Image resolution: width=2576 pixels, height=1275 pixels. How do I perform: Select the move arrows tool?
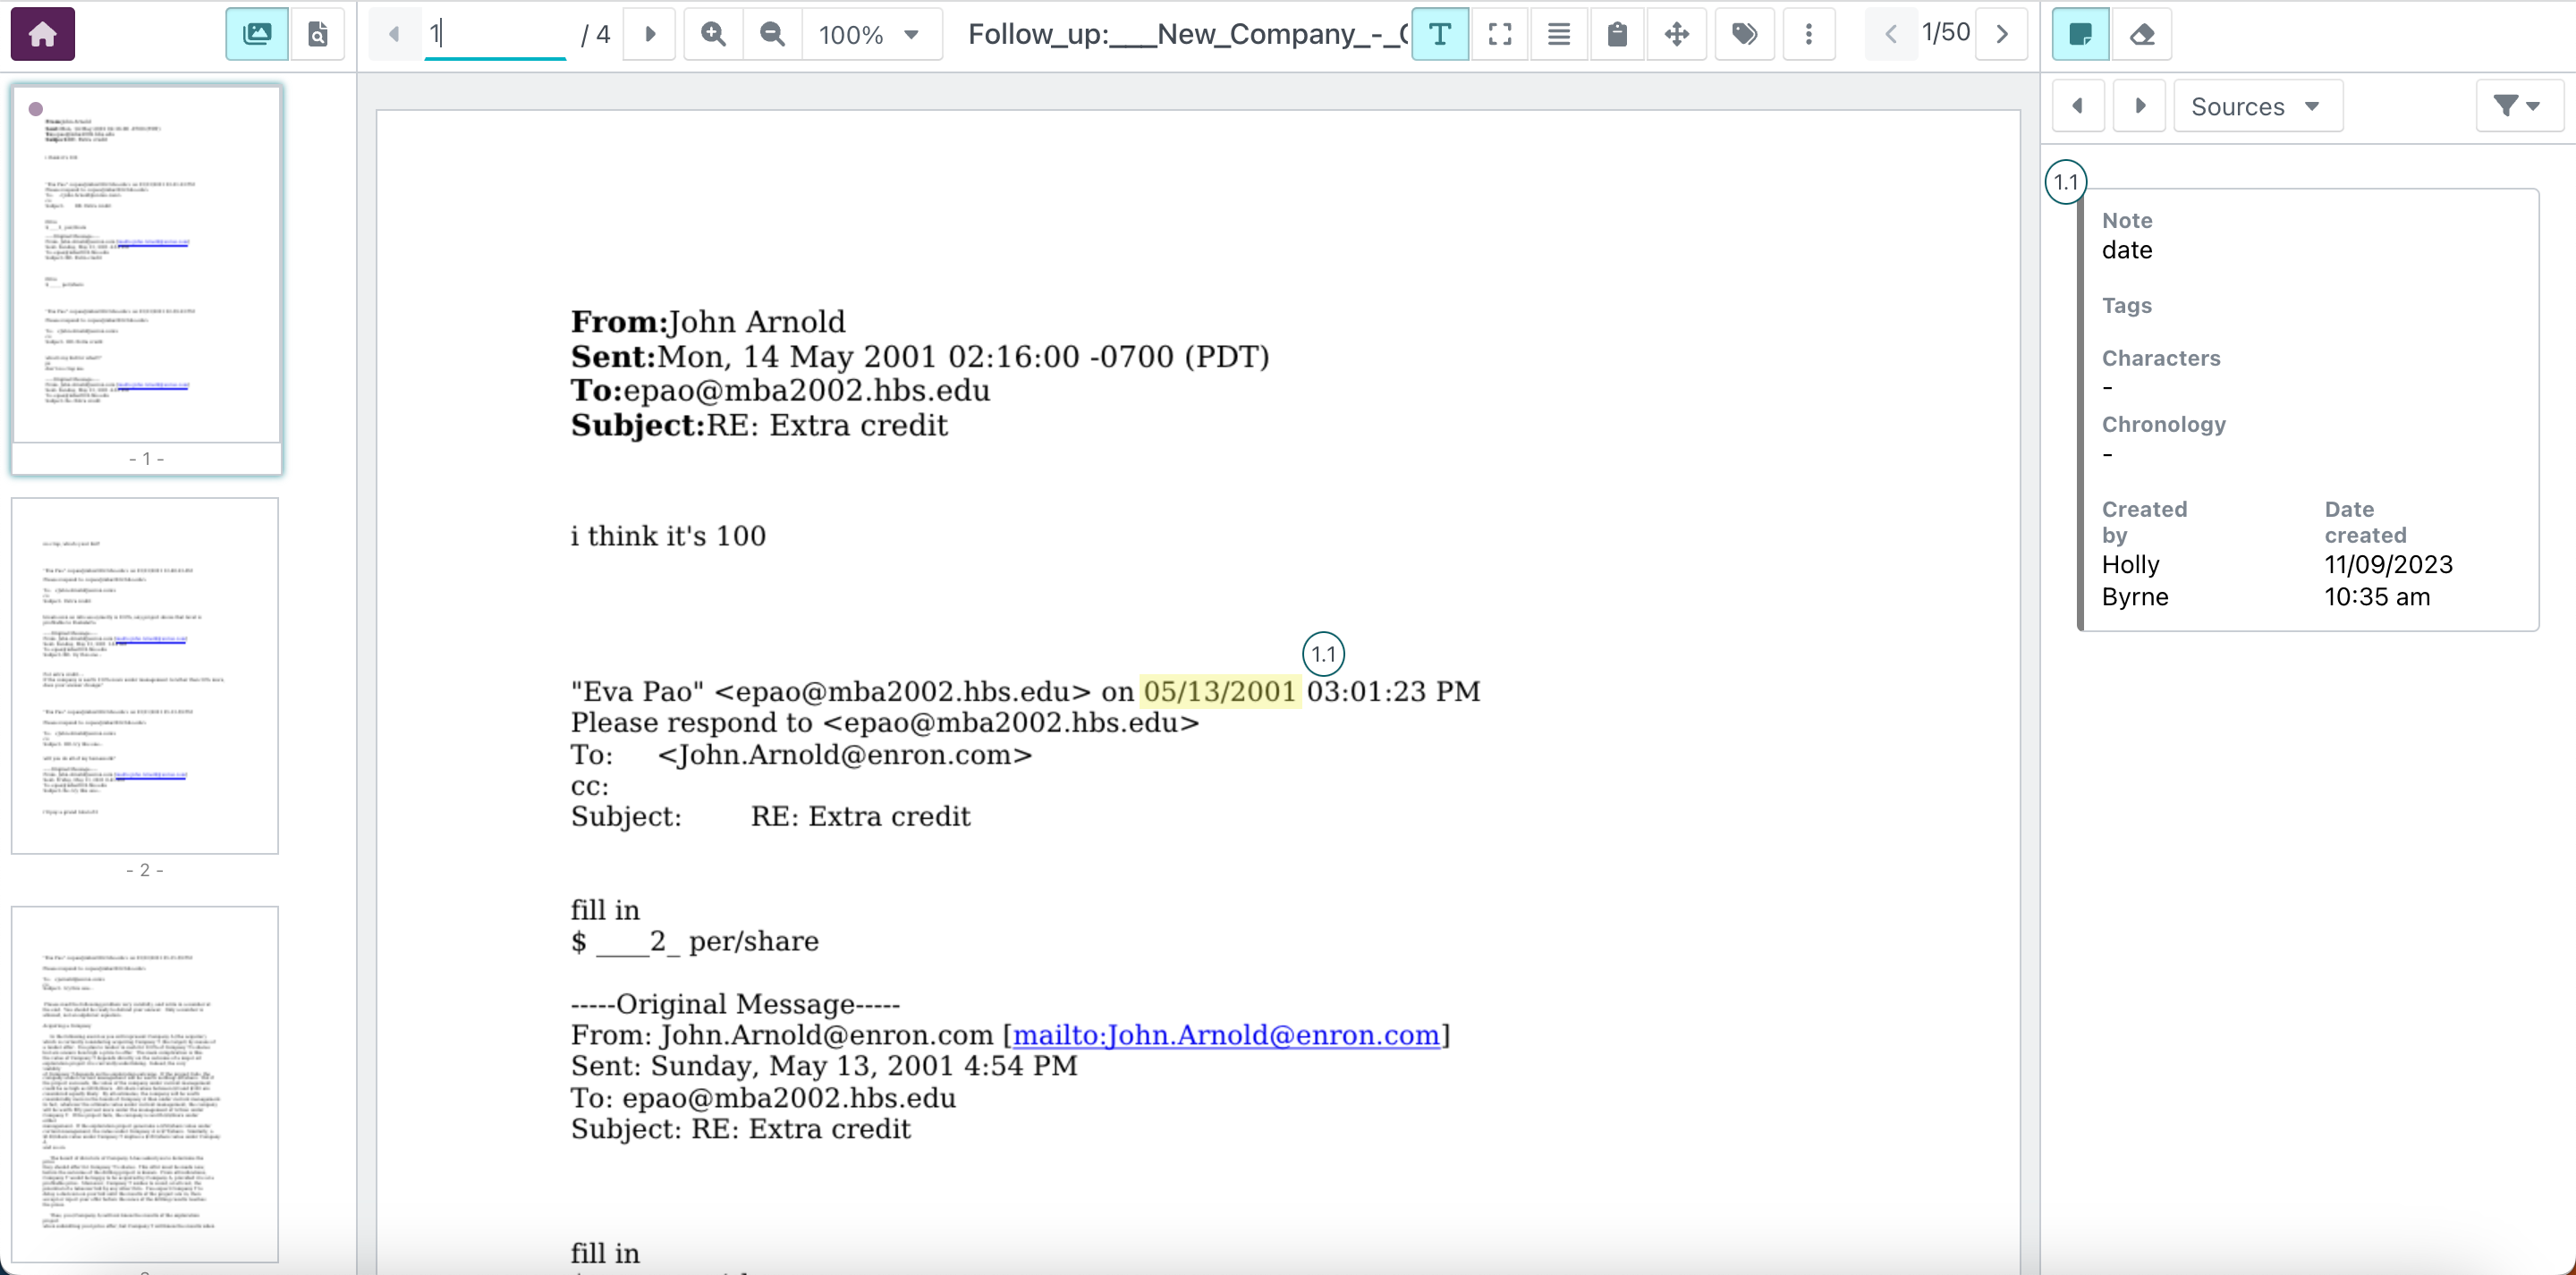pos(1676,34)
